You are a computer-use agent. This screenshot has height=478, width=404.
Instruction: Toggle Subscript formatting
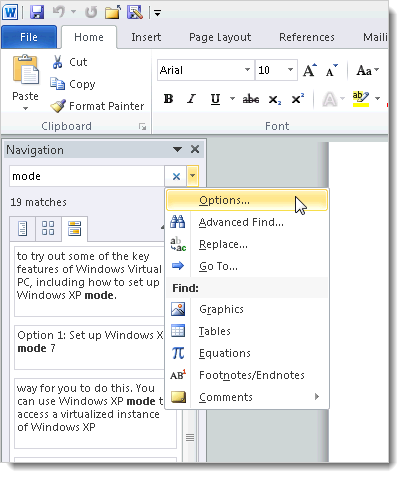(275, 99)
